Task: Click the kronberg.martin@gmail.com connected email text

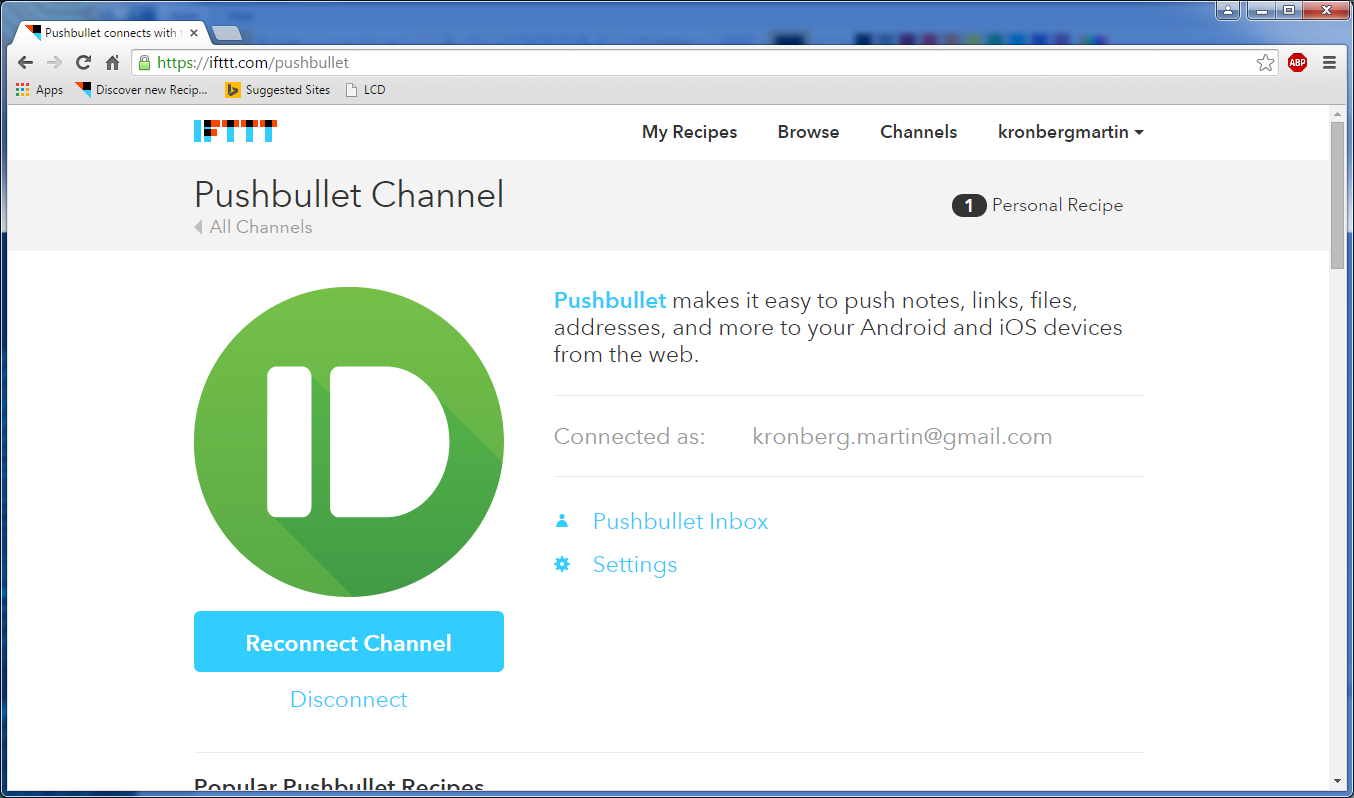Action: tap(902, 437)
